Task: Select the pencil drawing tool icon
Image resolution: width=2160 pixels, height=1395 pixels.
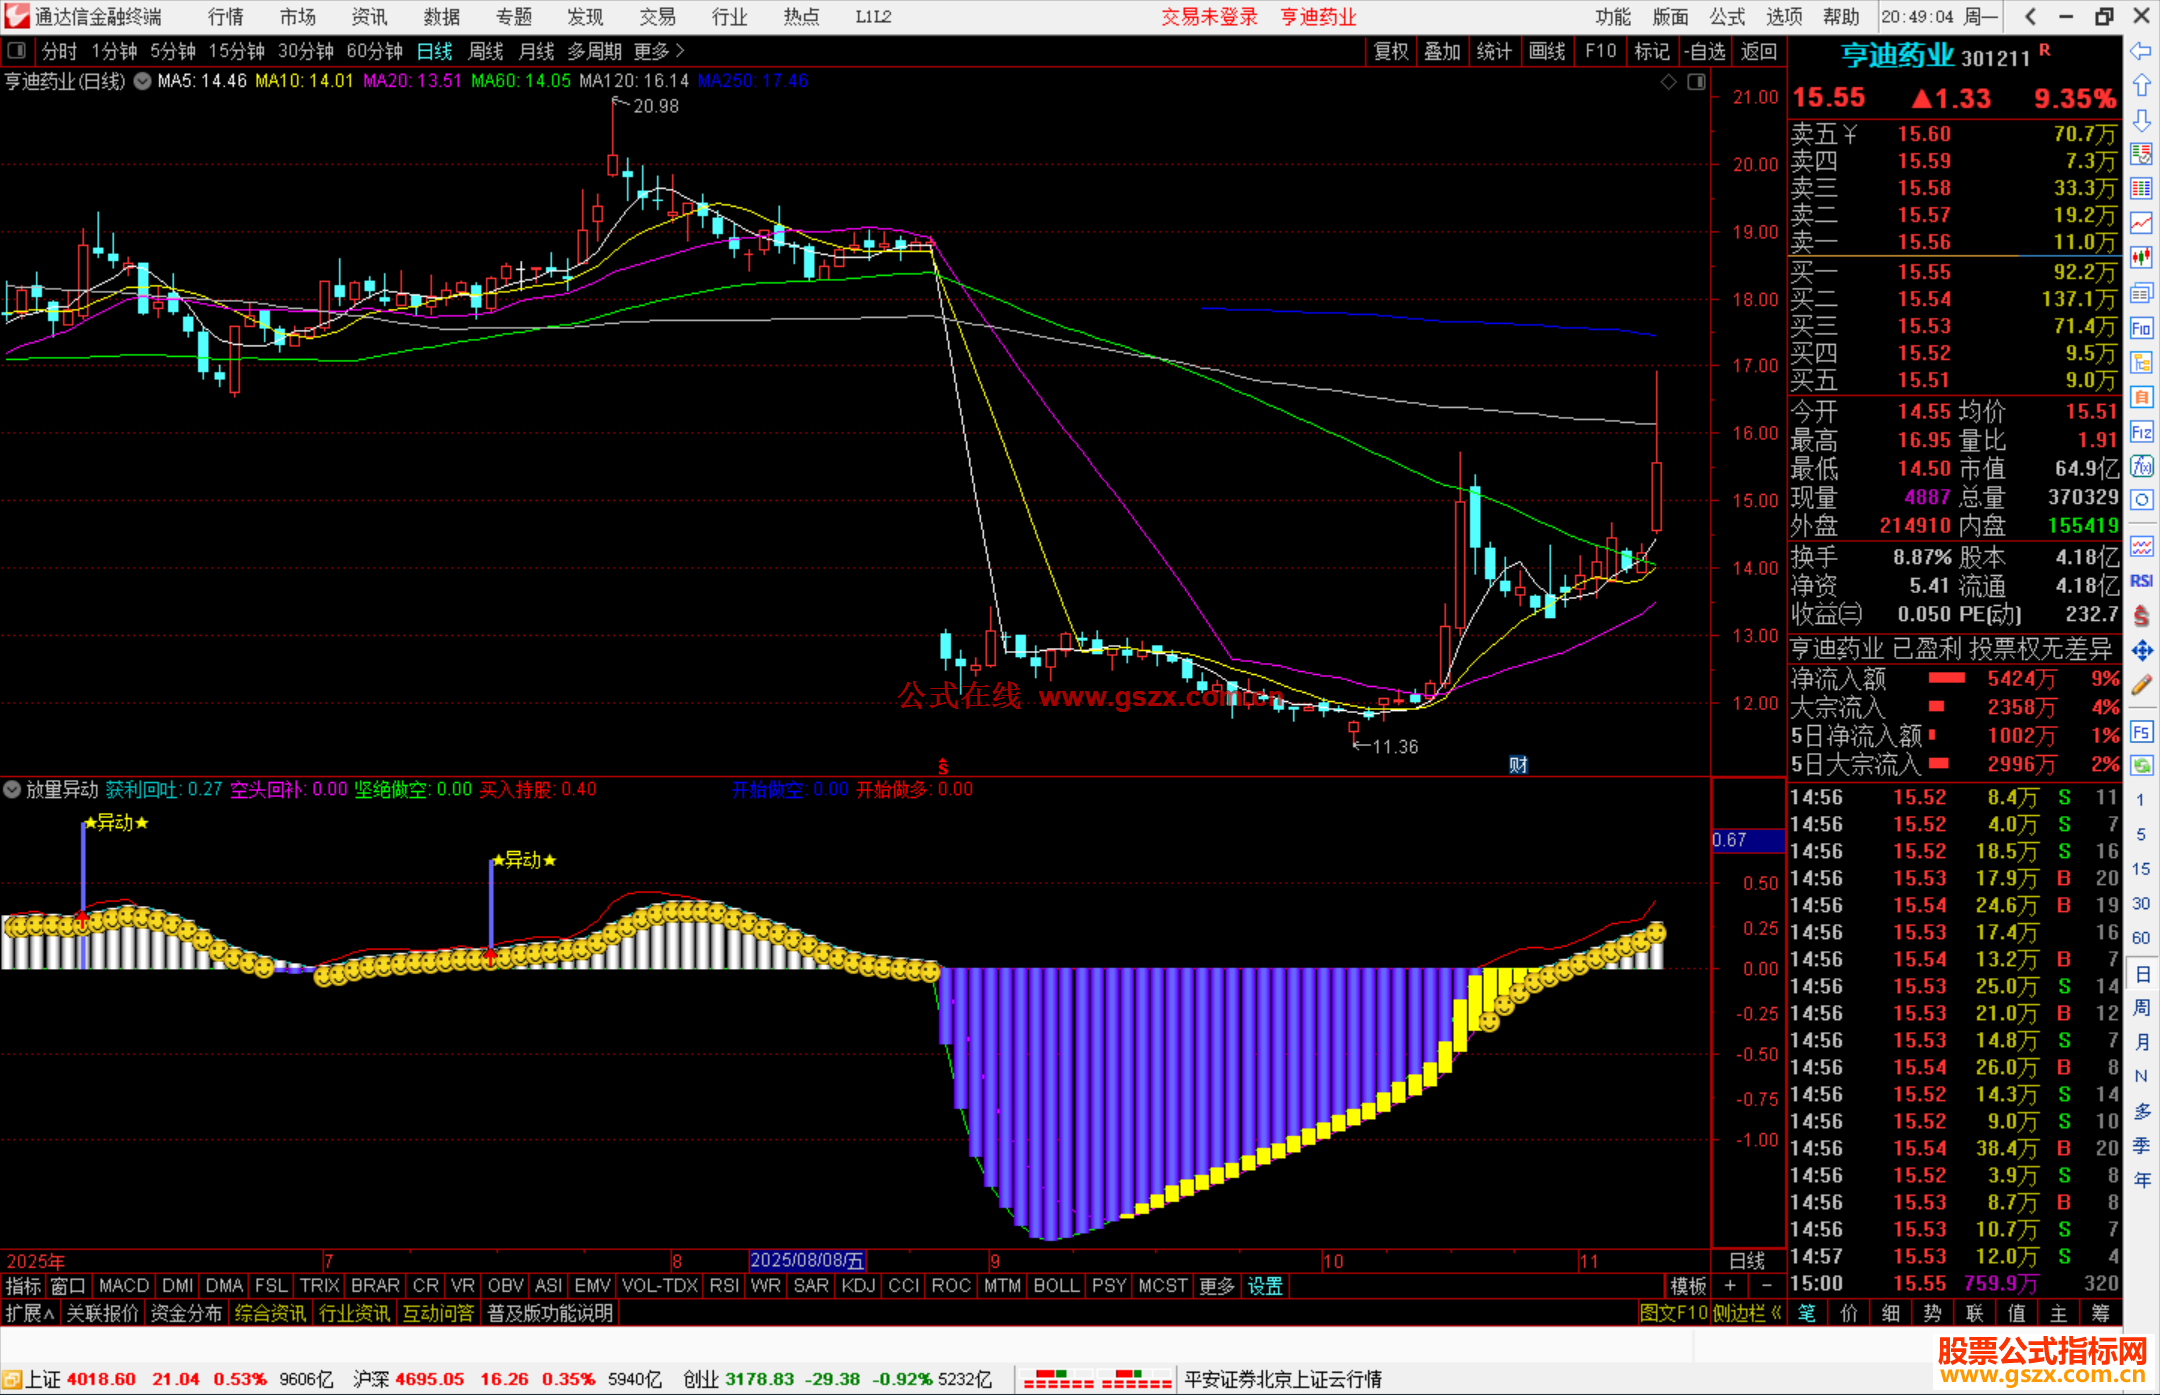Action: coord(2141,686)
